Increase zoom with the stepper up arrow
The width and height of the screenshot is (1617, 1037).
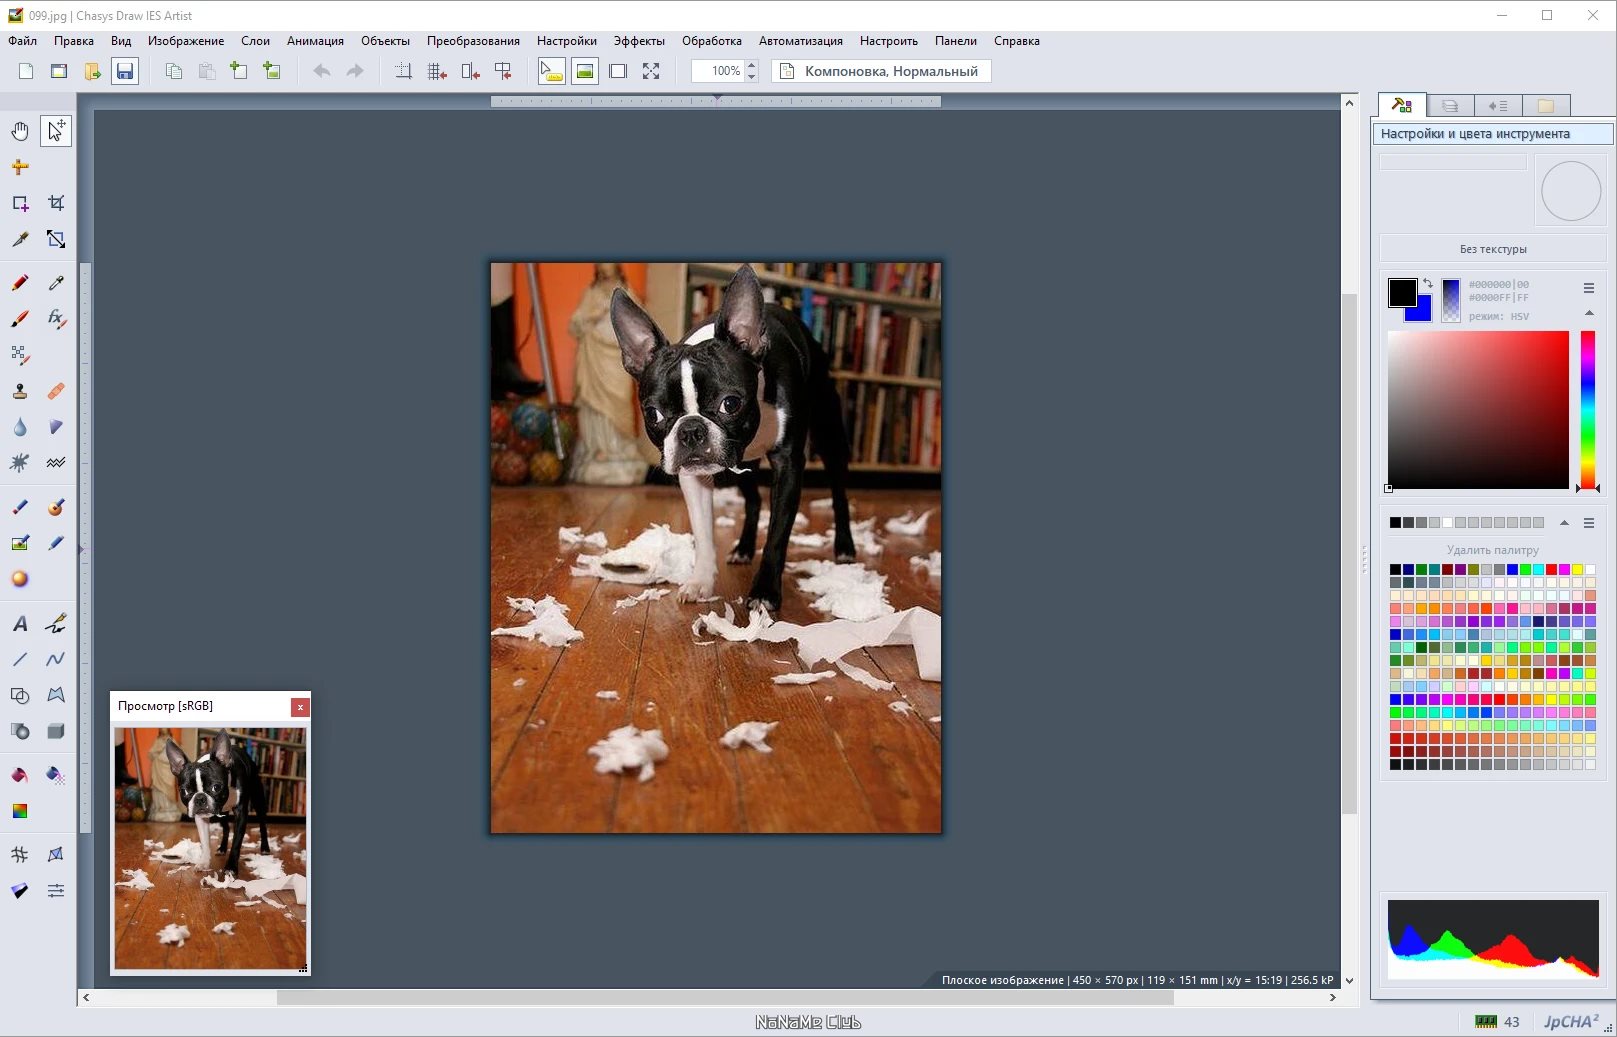752,65
